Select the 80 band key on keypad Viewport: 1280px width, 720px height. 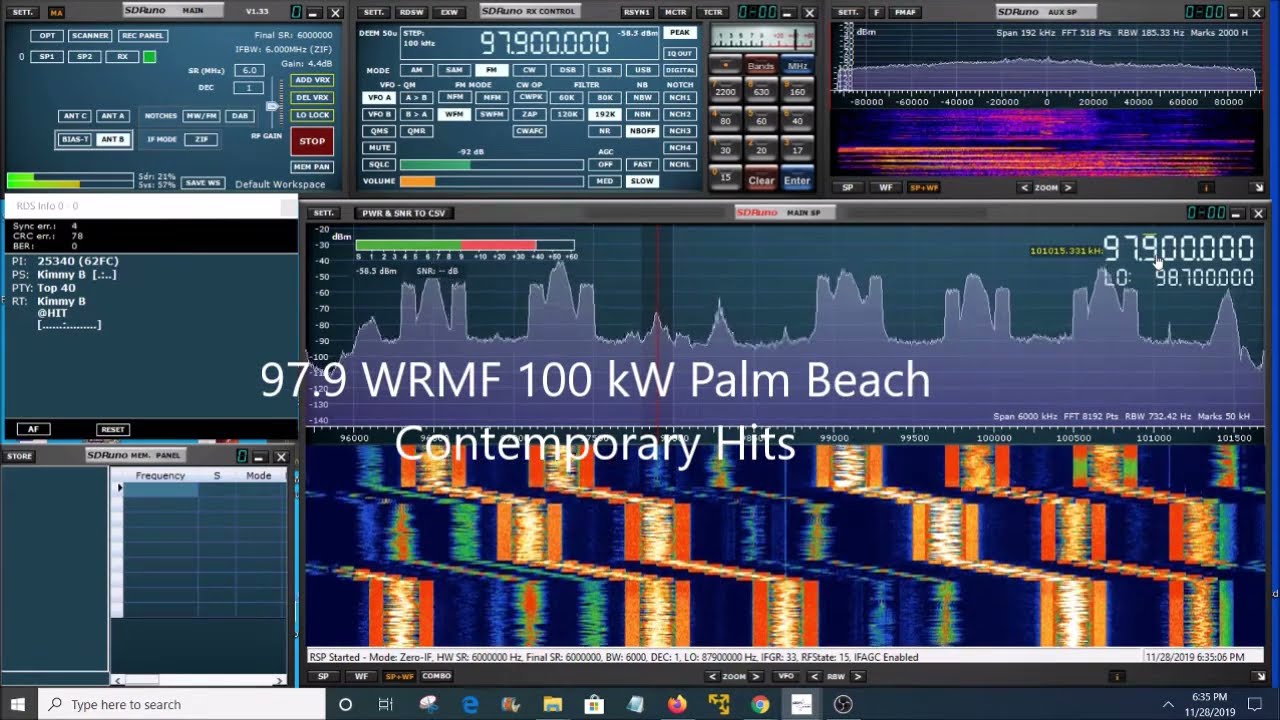click(x=725, y=121)
